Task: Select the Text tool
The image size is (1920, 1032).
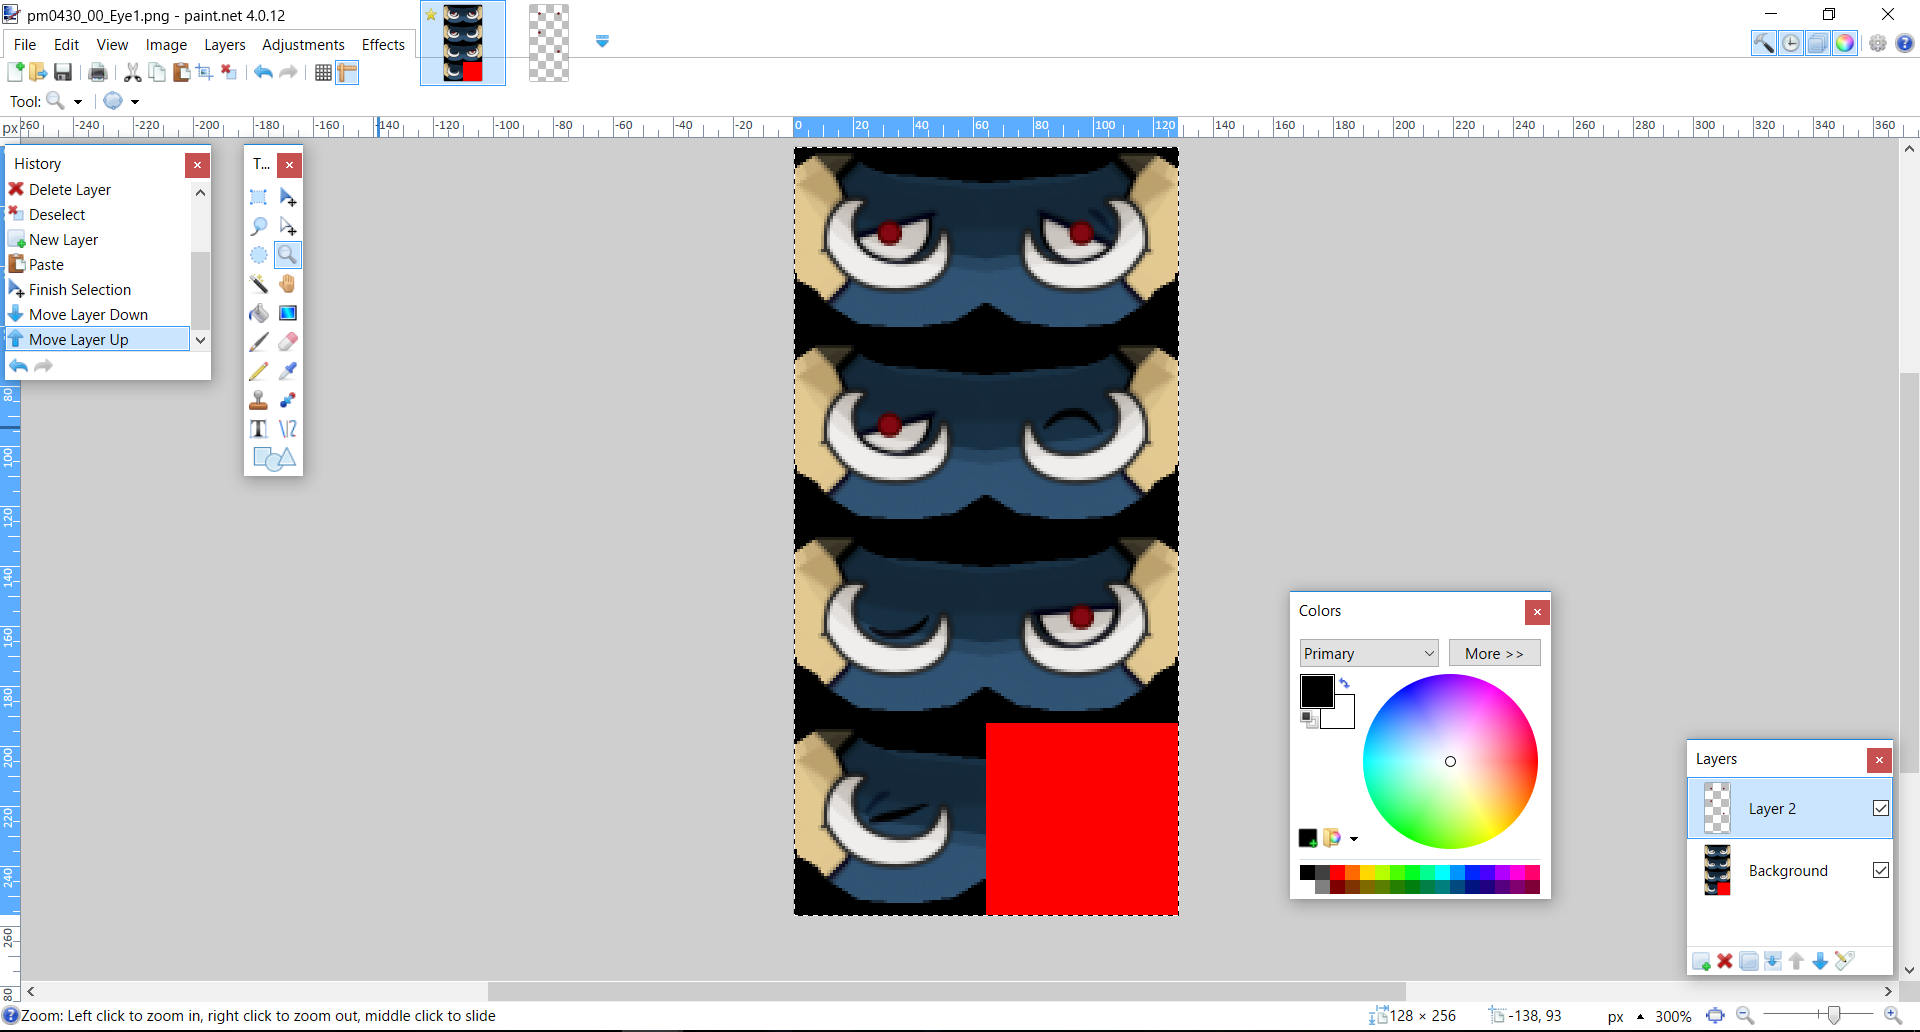Action: point(258,429)
